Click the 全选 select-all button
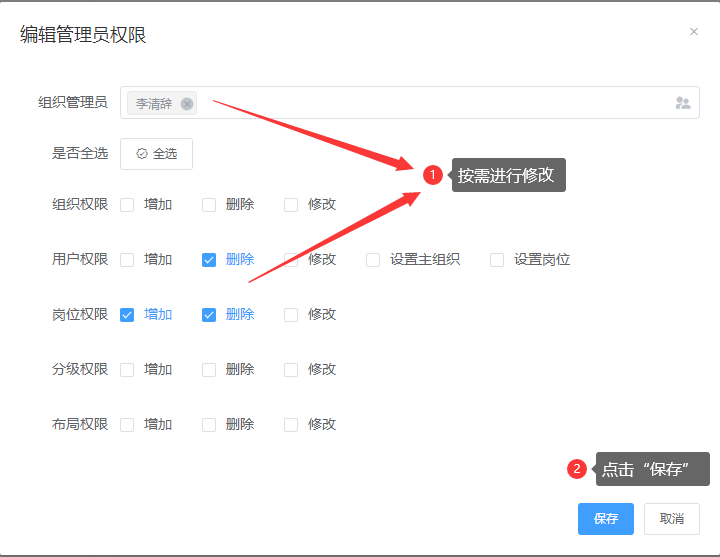This screenshot has height=557, width=720. (x=156, y=154)
